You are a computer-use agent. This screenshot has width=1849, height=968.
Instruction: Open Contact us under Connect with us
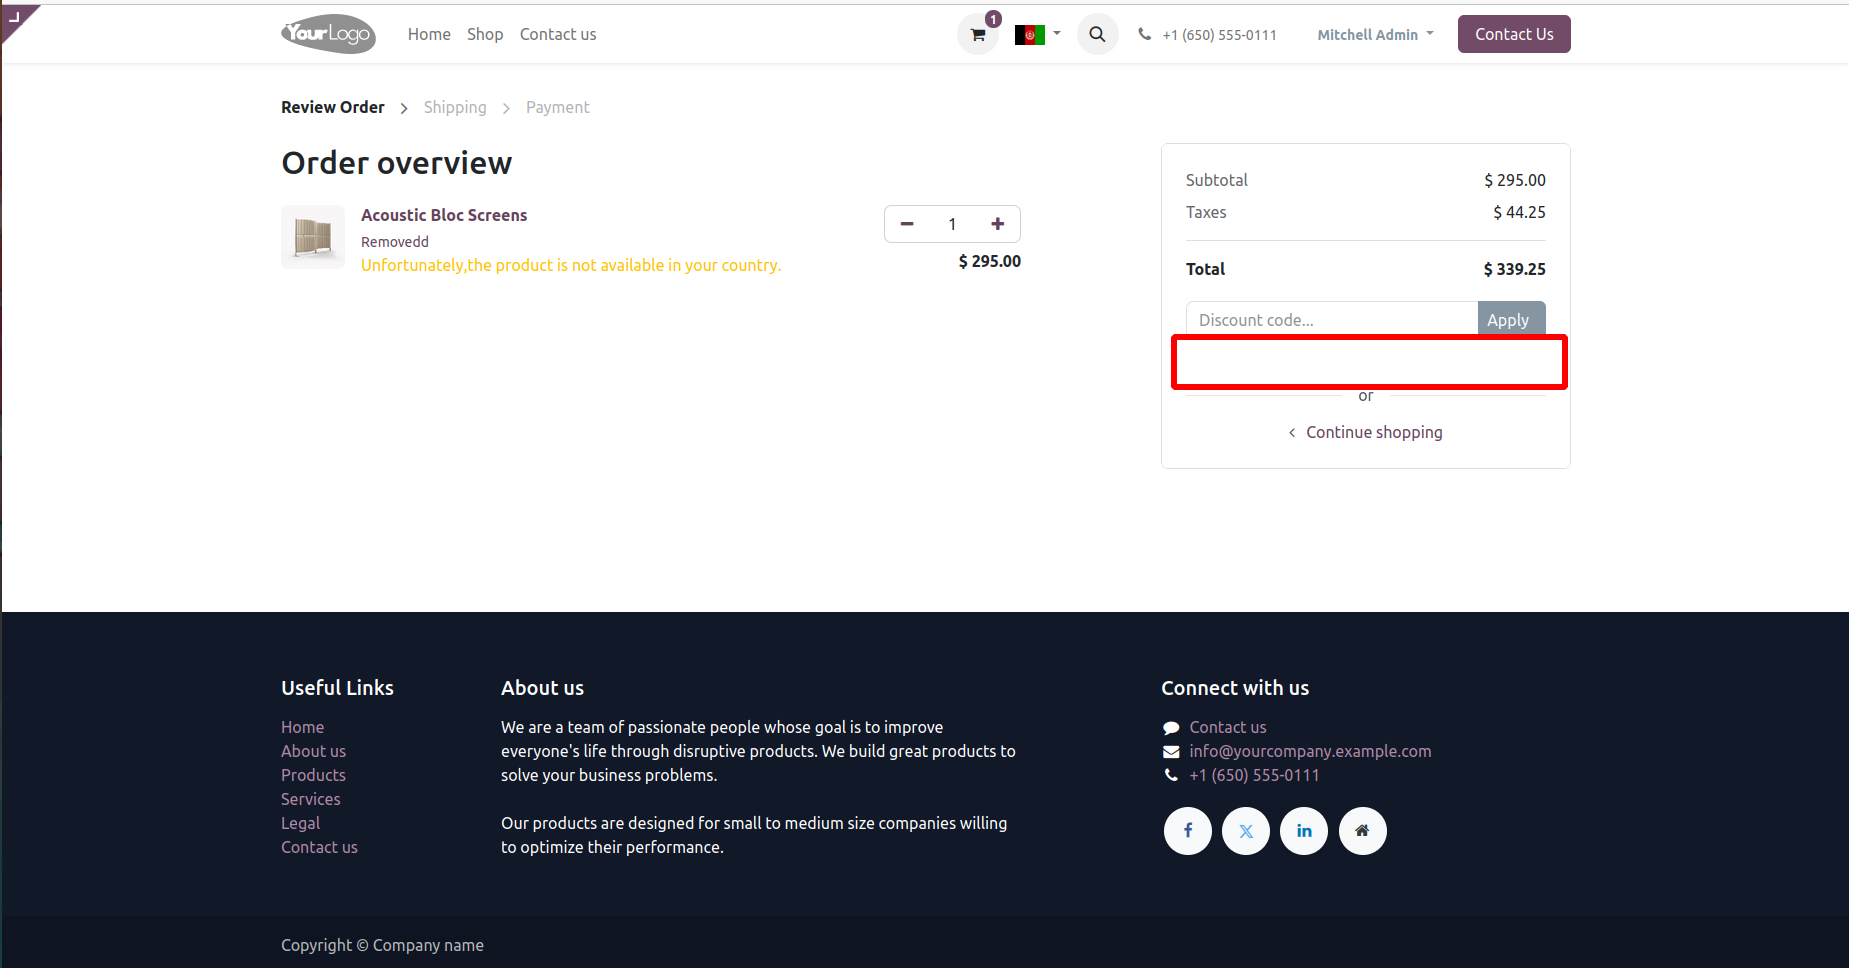point(1228,727)
